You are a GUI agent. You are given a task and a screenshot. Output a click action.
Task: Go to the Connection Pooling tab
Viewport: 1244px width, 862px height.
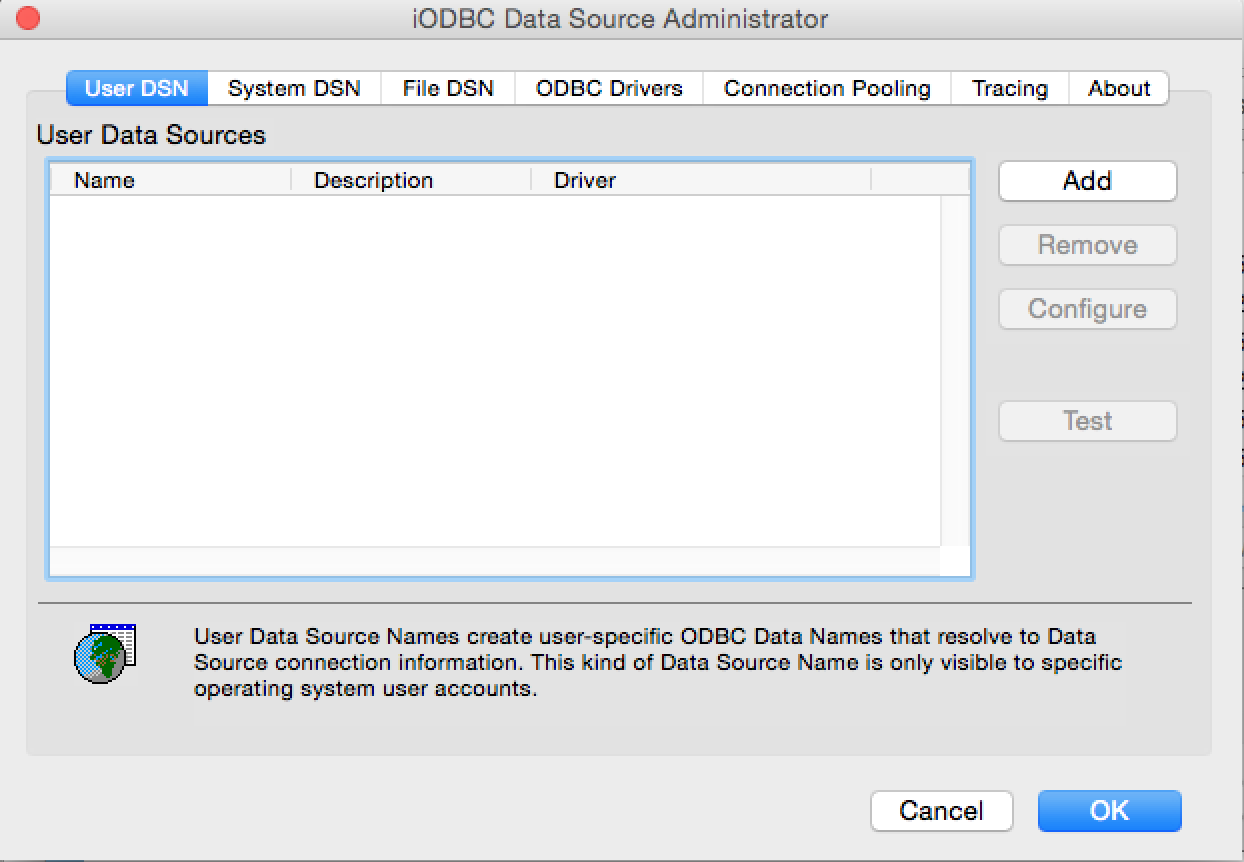pos(827,88)
